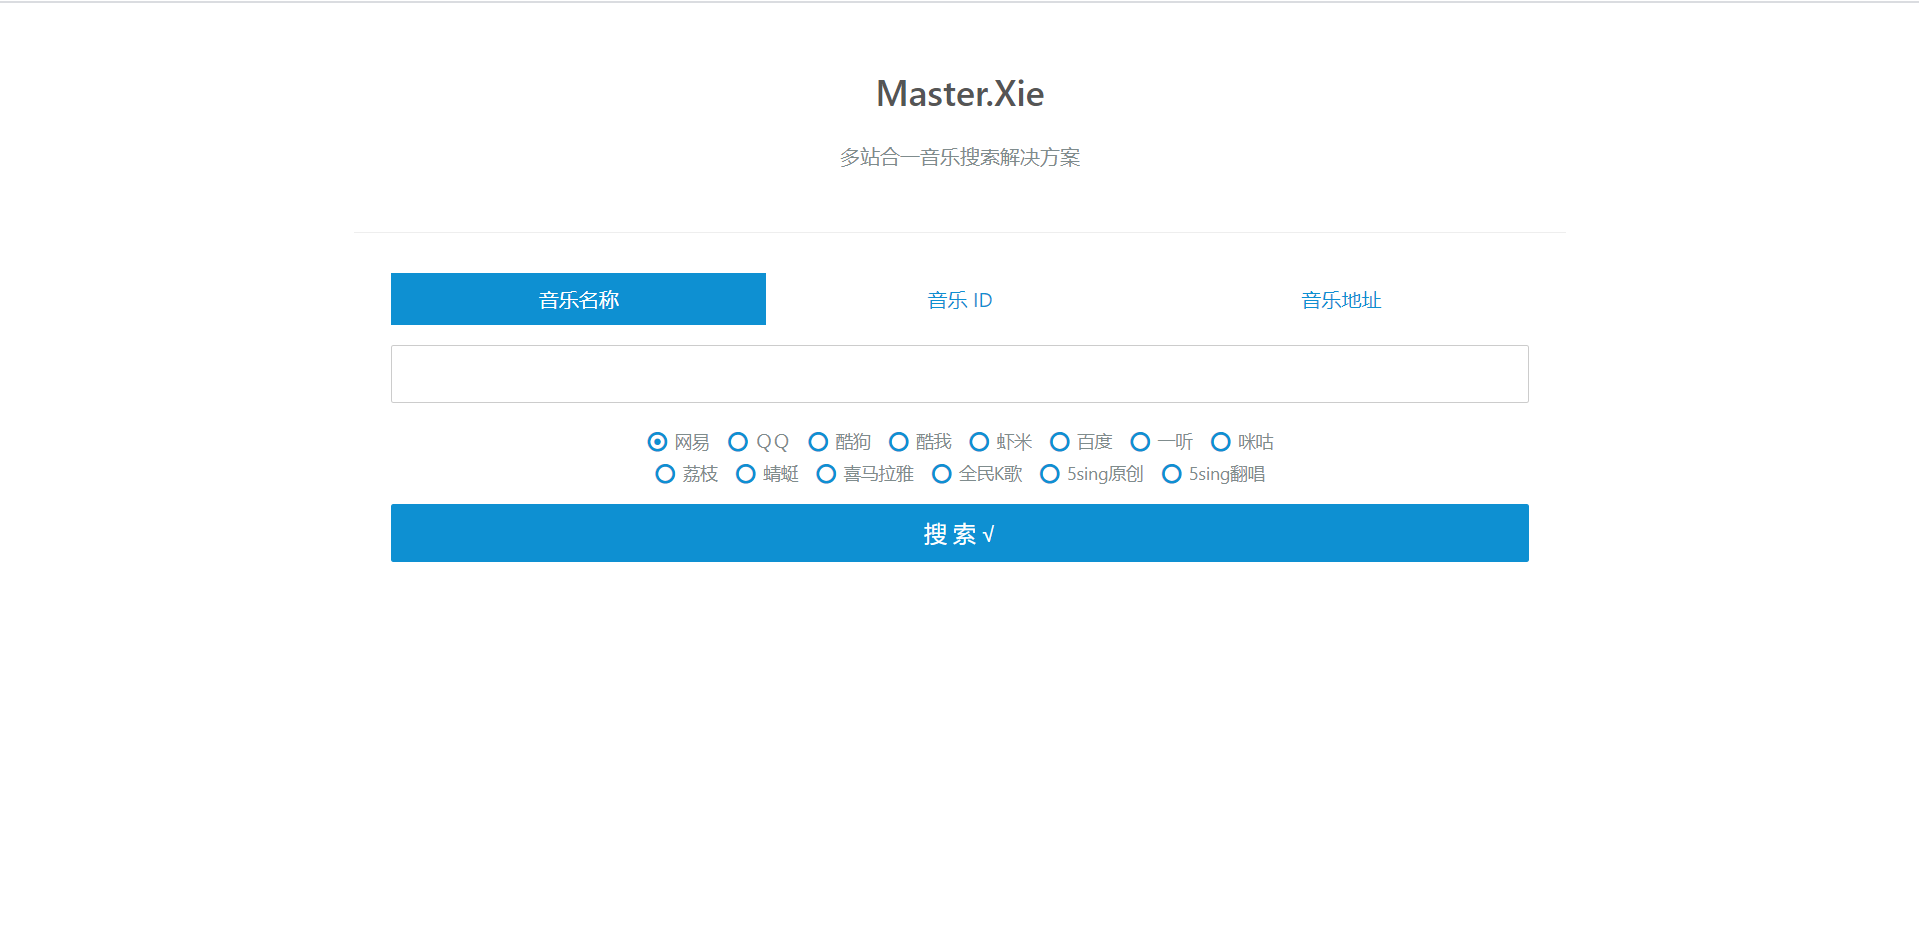Image resolution: width=1919 pixels, height=929 pixels.
Task: Confirm 网易 remains the selected source
Action: [x=657, y=441]
